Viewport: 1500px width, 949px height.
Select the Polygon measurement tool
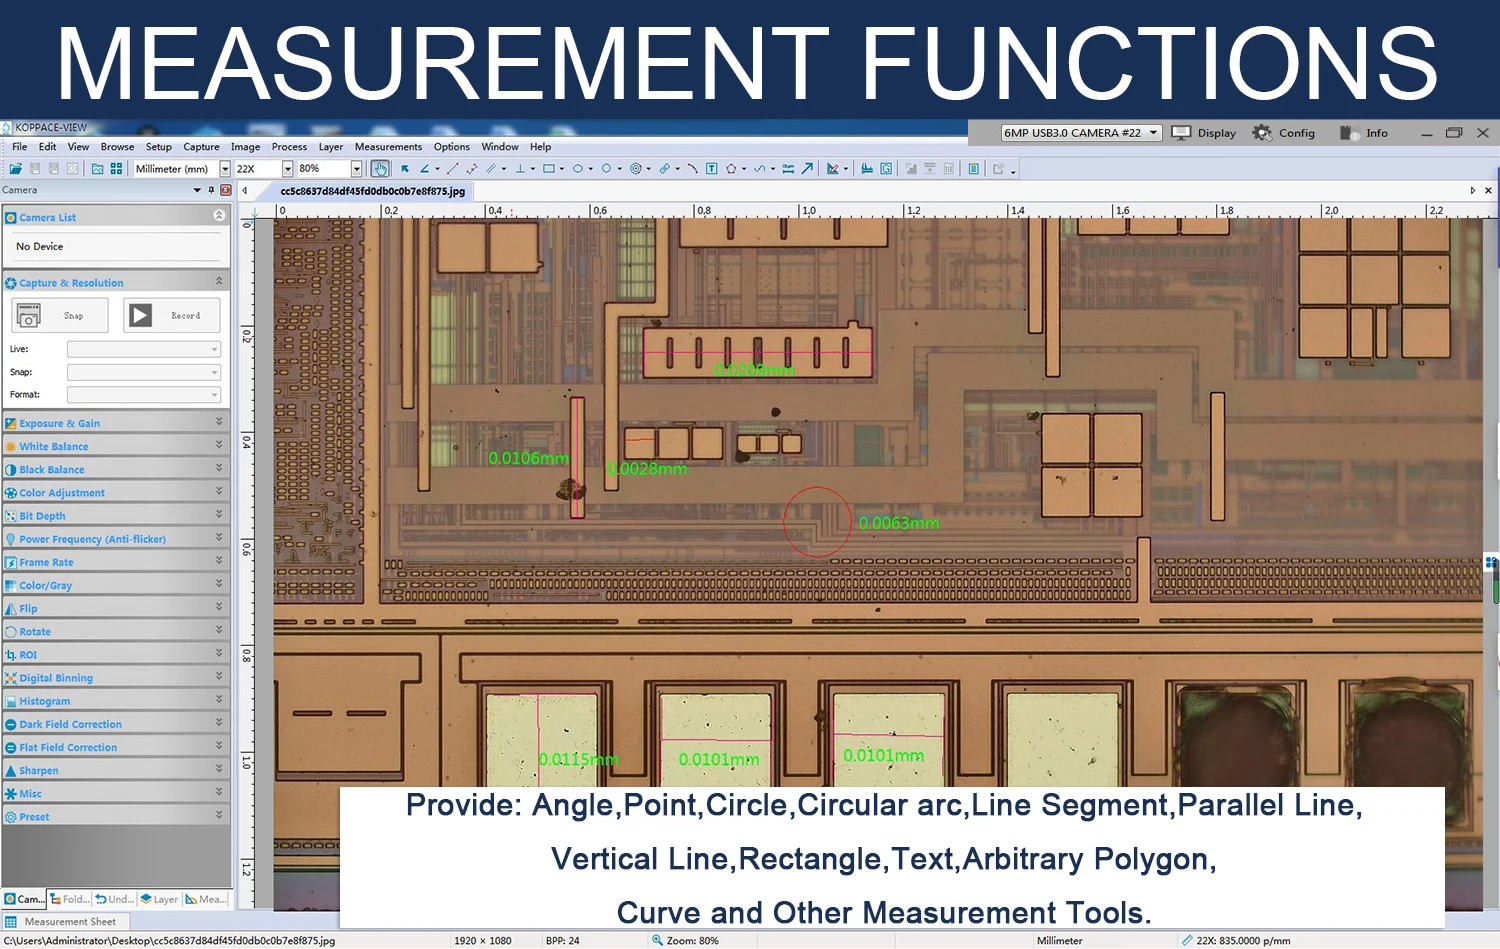(x=731, y=169)
